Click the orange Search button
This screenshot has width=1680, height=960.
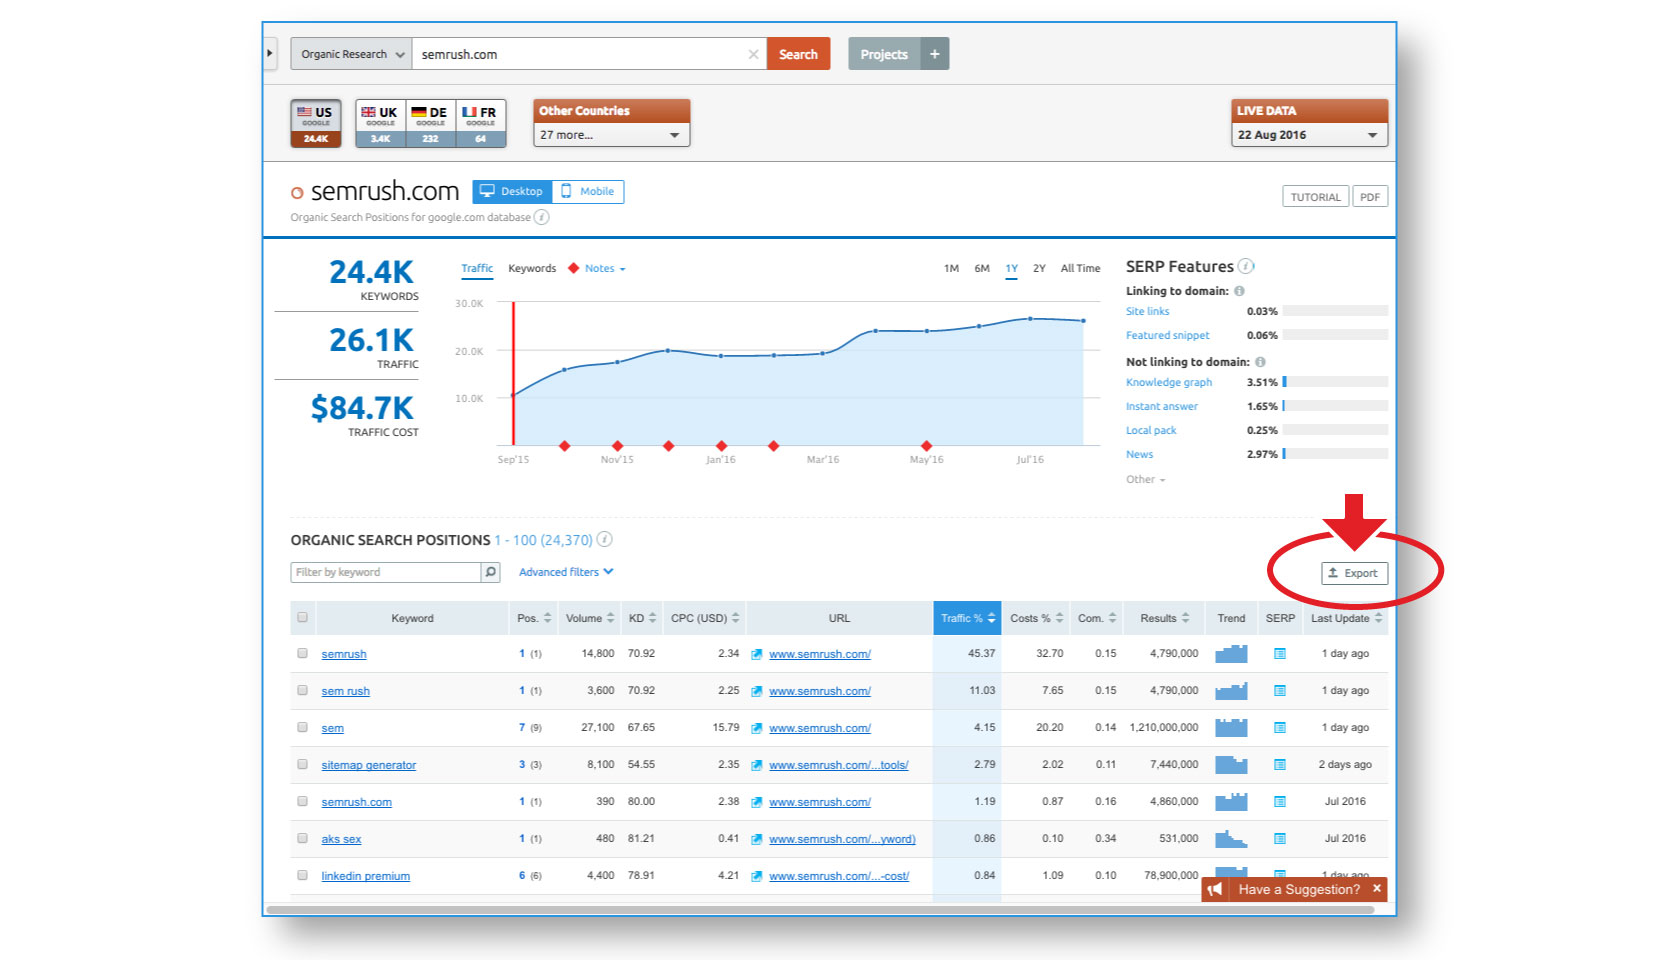[x=798, y=54]
